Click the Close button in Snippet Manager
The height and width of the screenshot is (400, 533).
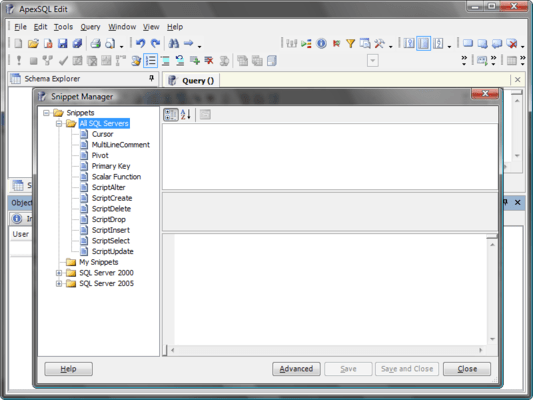pyautogui.click(x=467, y=369)
